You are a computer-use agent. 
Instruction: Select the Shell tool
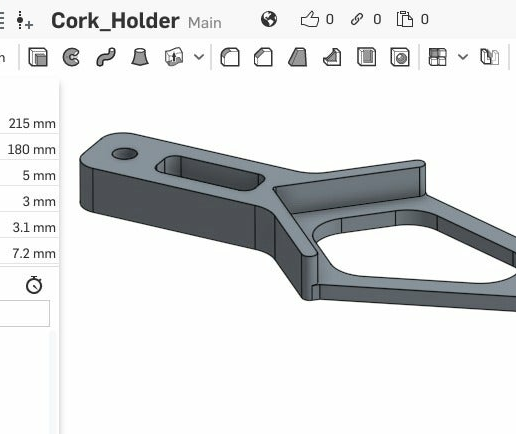(366, 57)
